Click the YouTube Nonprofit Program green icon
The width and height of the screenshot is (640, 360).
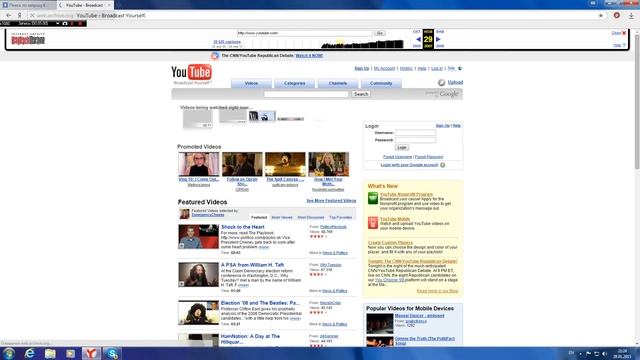pos(373,198)
